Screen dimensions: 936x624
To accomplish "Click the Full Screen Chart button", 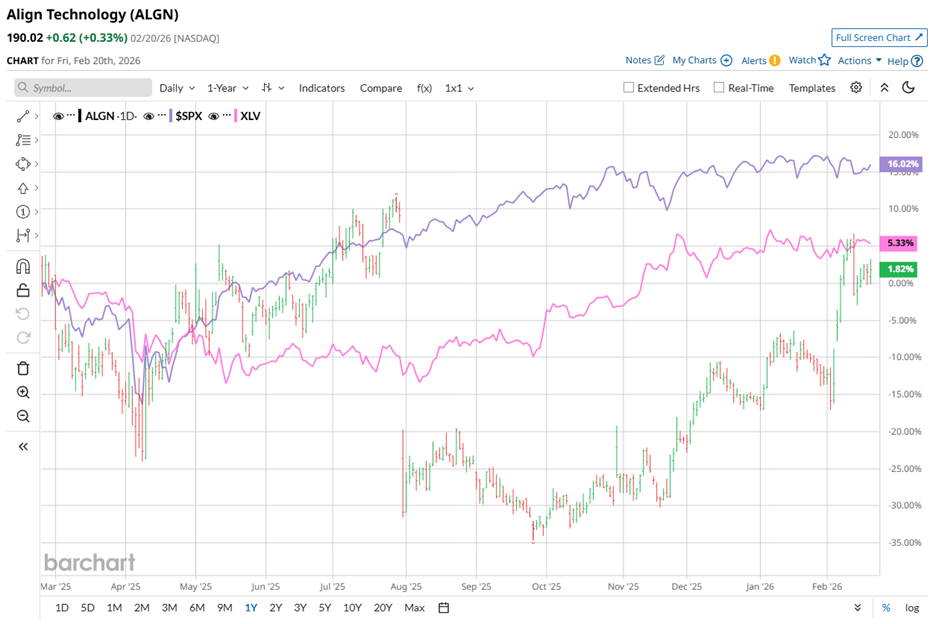I will tap(878, 37).
